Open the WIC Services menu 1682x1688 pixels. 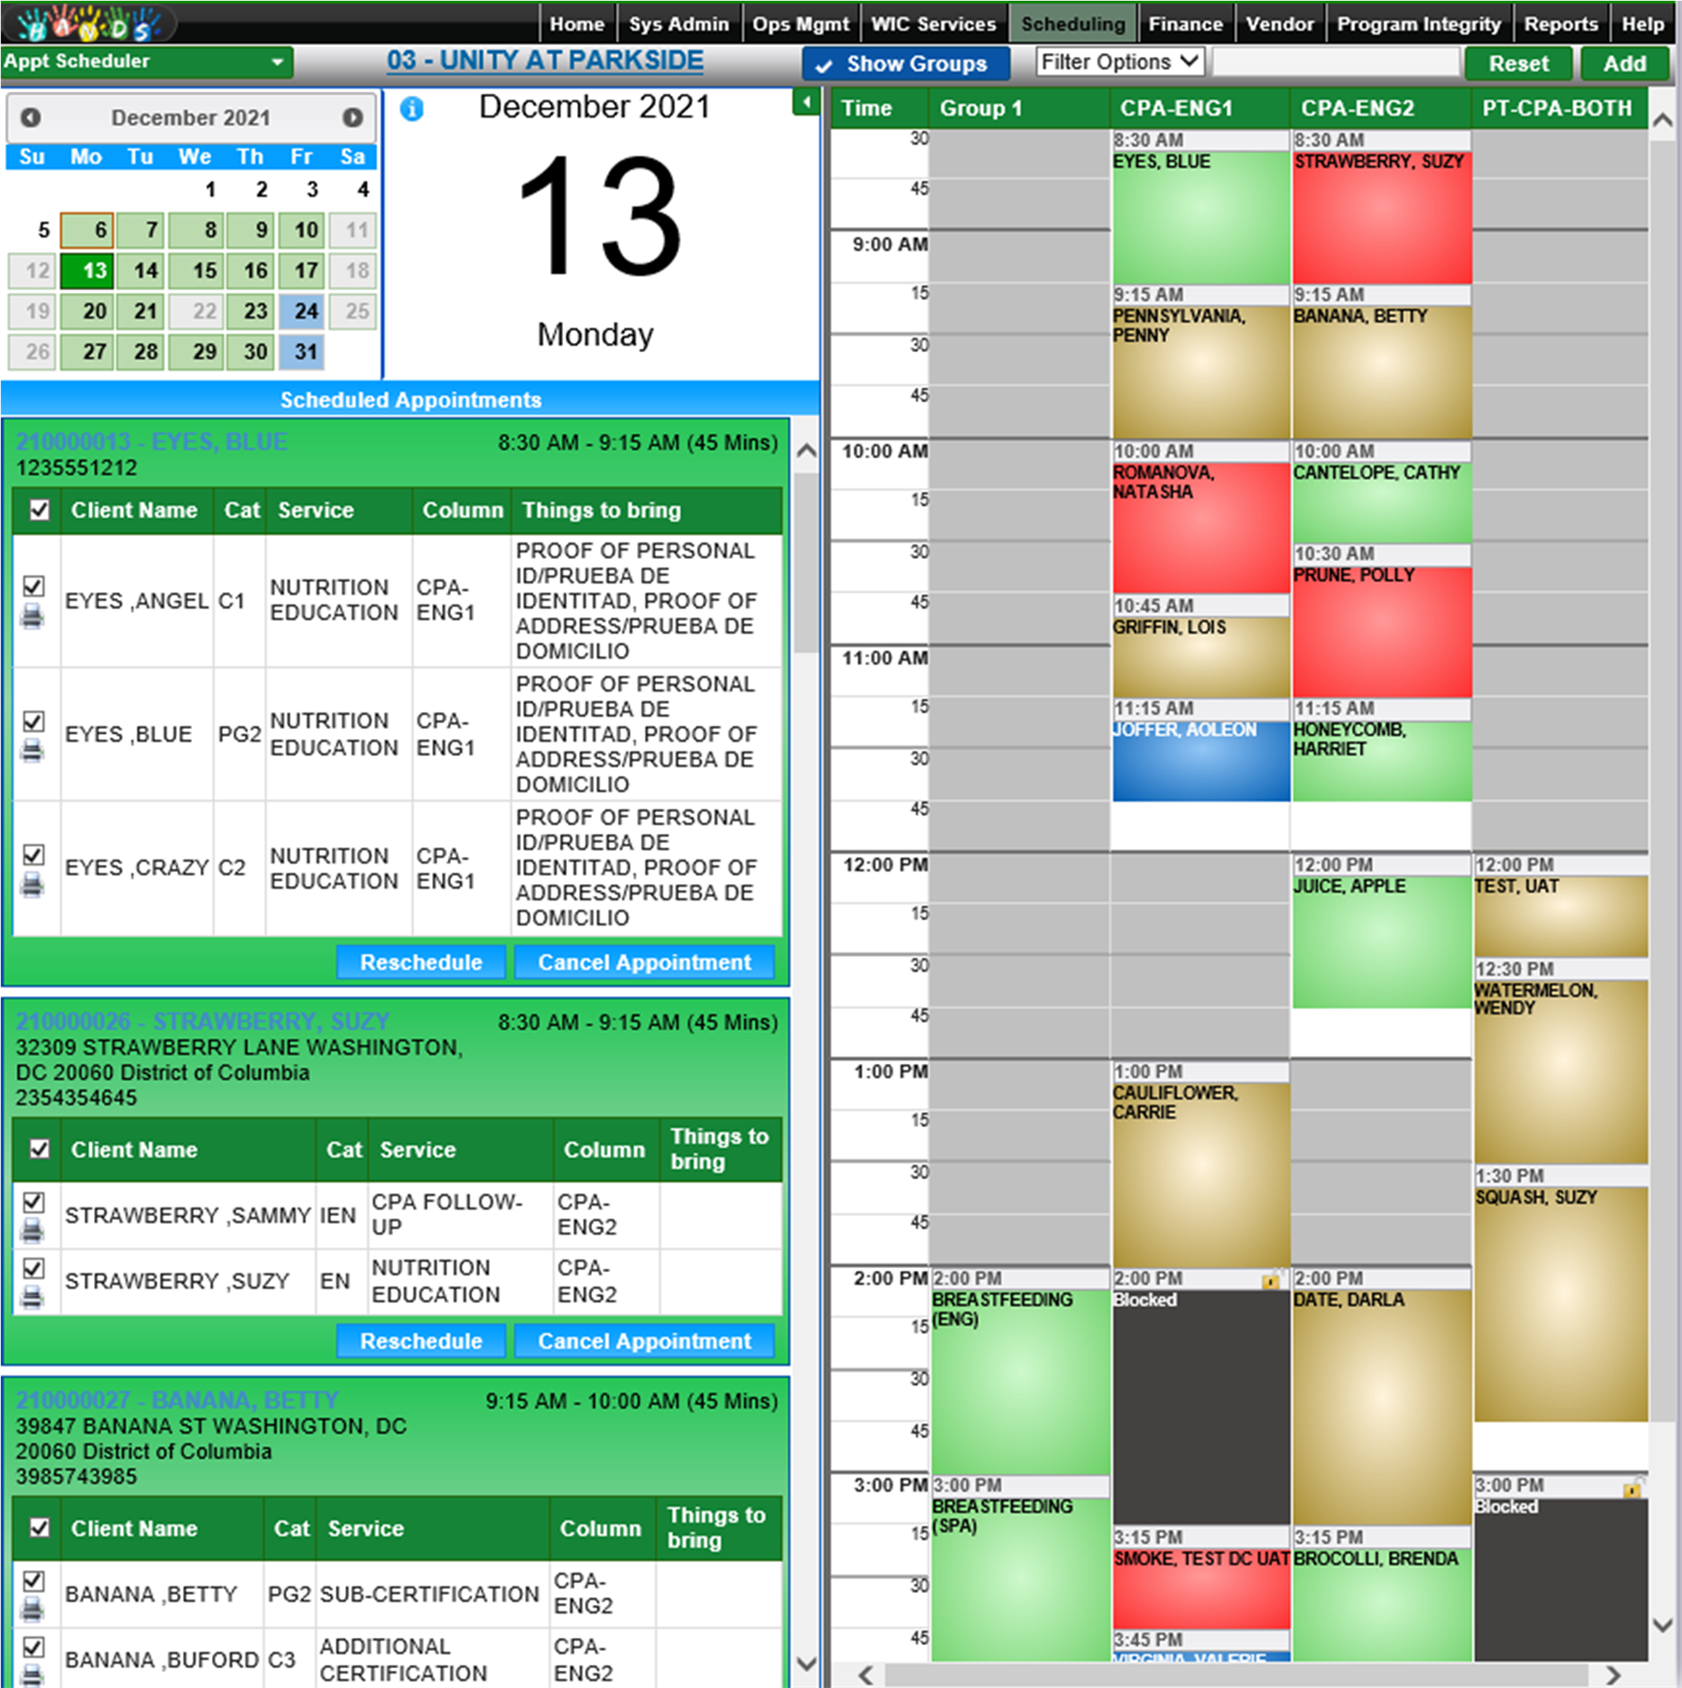(933, 24)
